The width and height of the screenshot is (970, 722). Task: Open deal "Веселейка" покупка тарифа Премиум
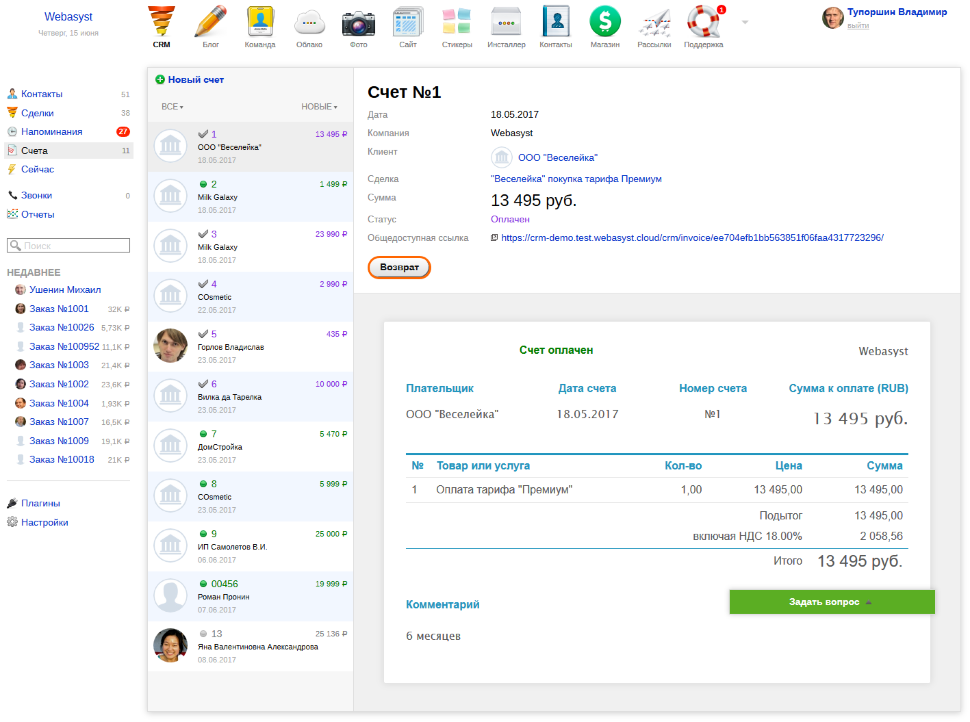(576, 179)
